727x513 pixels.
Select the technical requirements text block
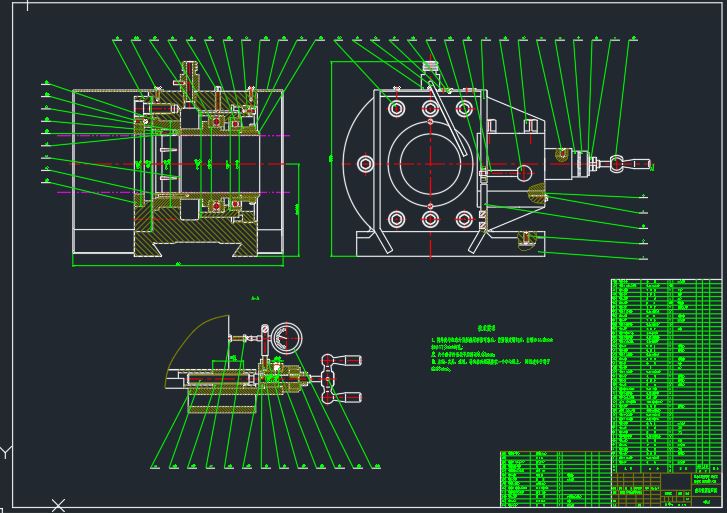pos(491,350)
